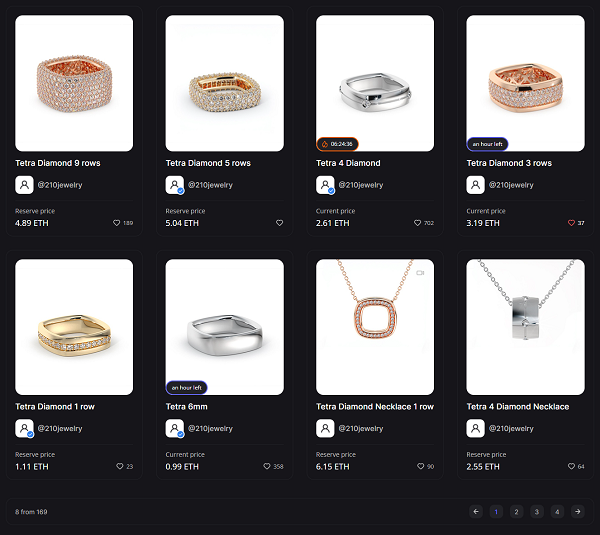Open Tetra 6mm item title

pos(186,406)
